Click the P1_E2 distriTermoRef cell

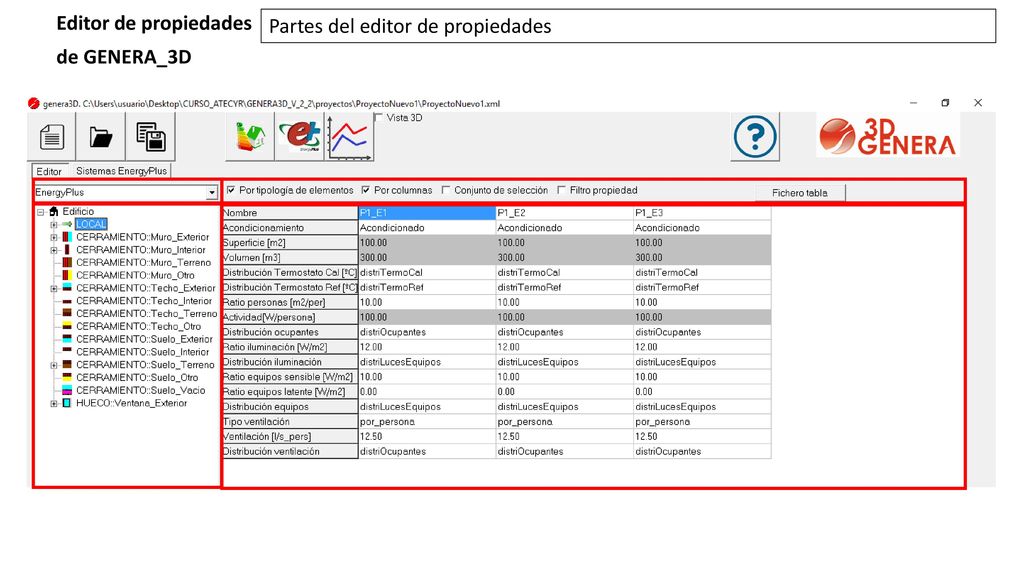pos(564,287)
